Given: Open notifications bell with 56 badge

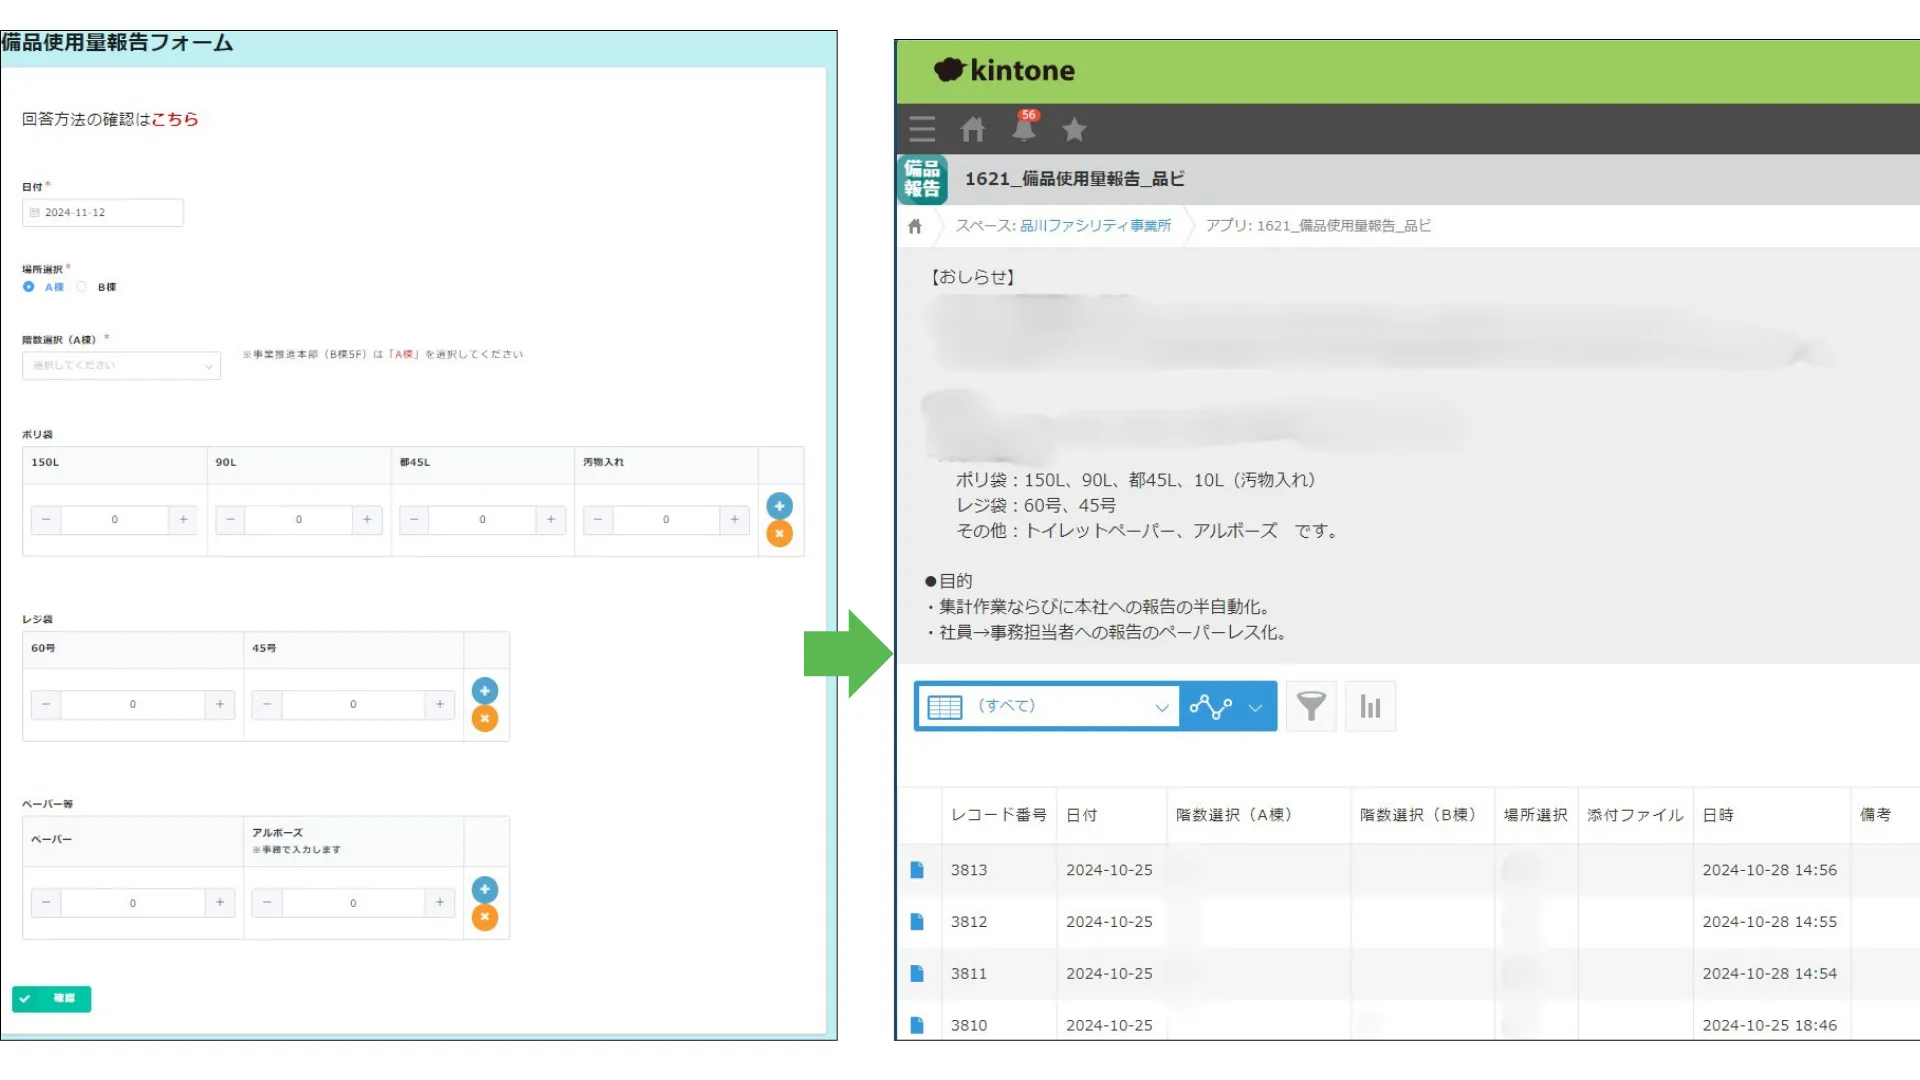Looking at the screenshot, I should 1024,129.
